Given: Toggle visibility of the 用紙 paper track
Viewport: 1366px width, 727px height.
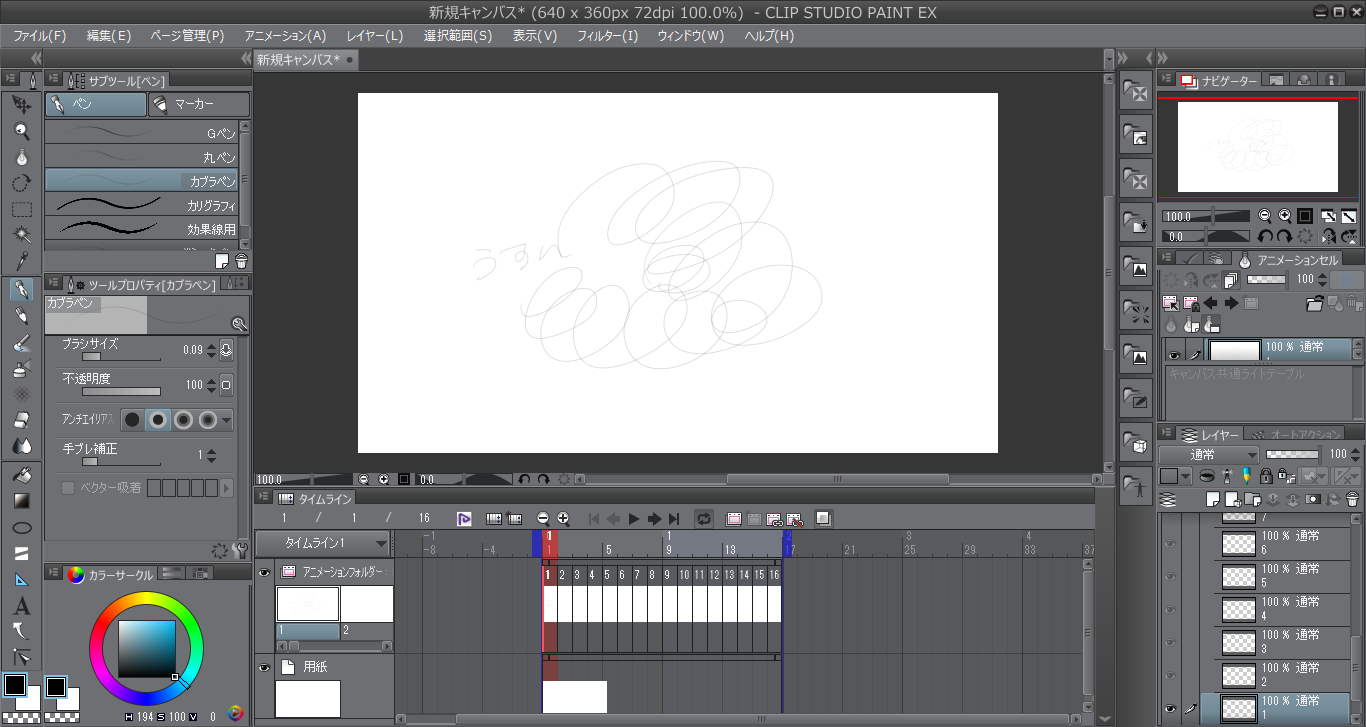Looking at the screenshot, I should click(x=265, y=667).
